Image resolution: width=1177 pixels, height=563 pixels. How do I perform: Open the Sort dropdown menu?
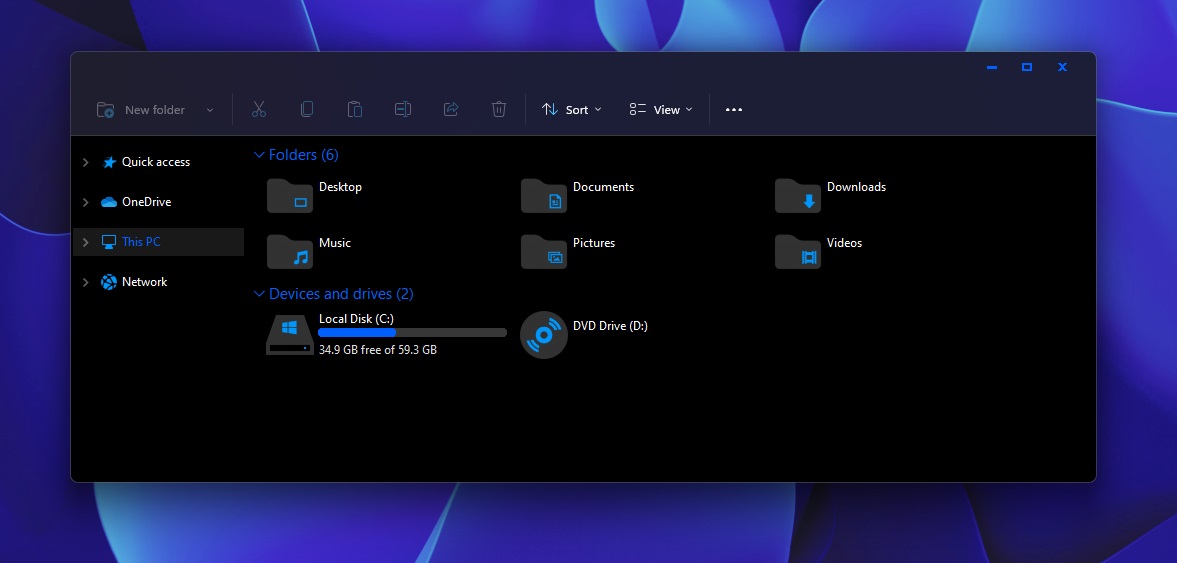[572, 110]
